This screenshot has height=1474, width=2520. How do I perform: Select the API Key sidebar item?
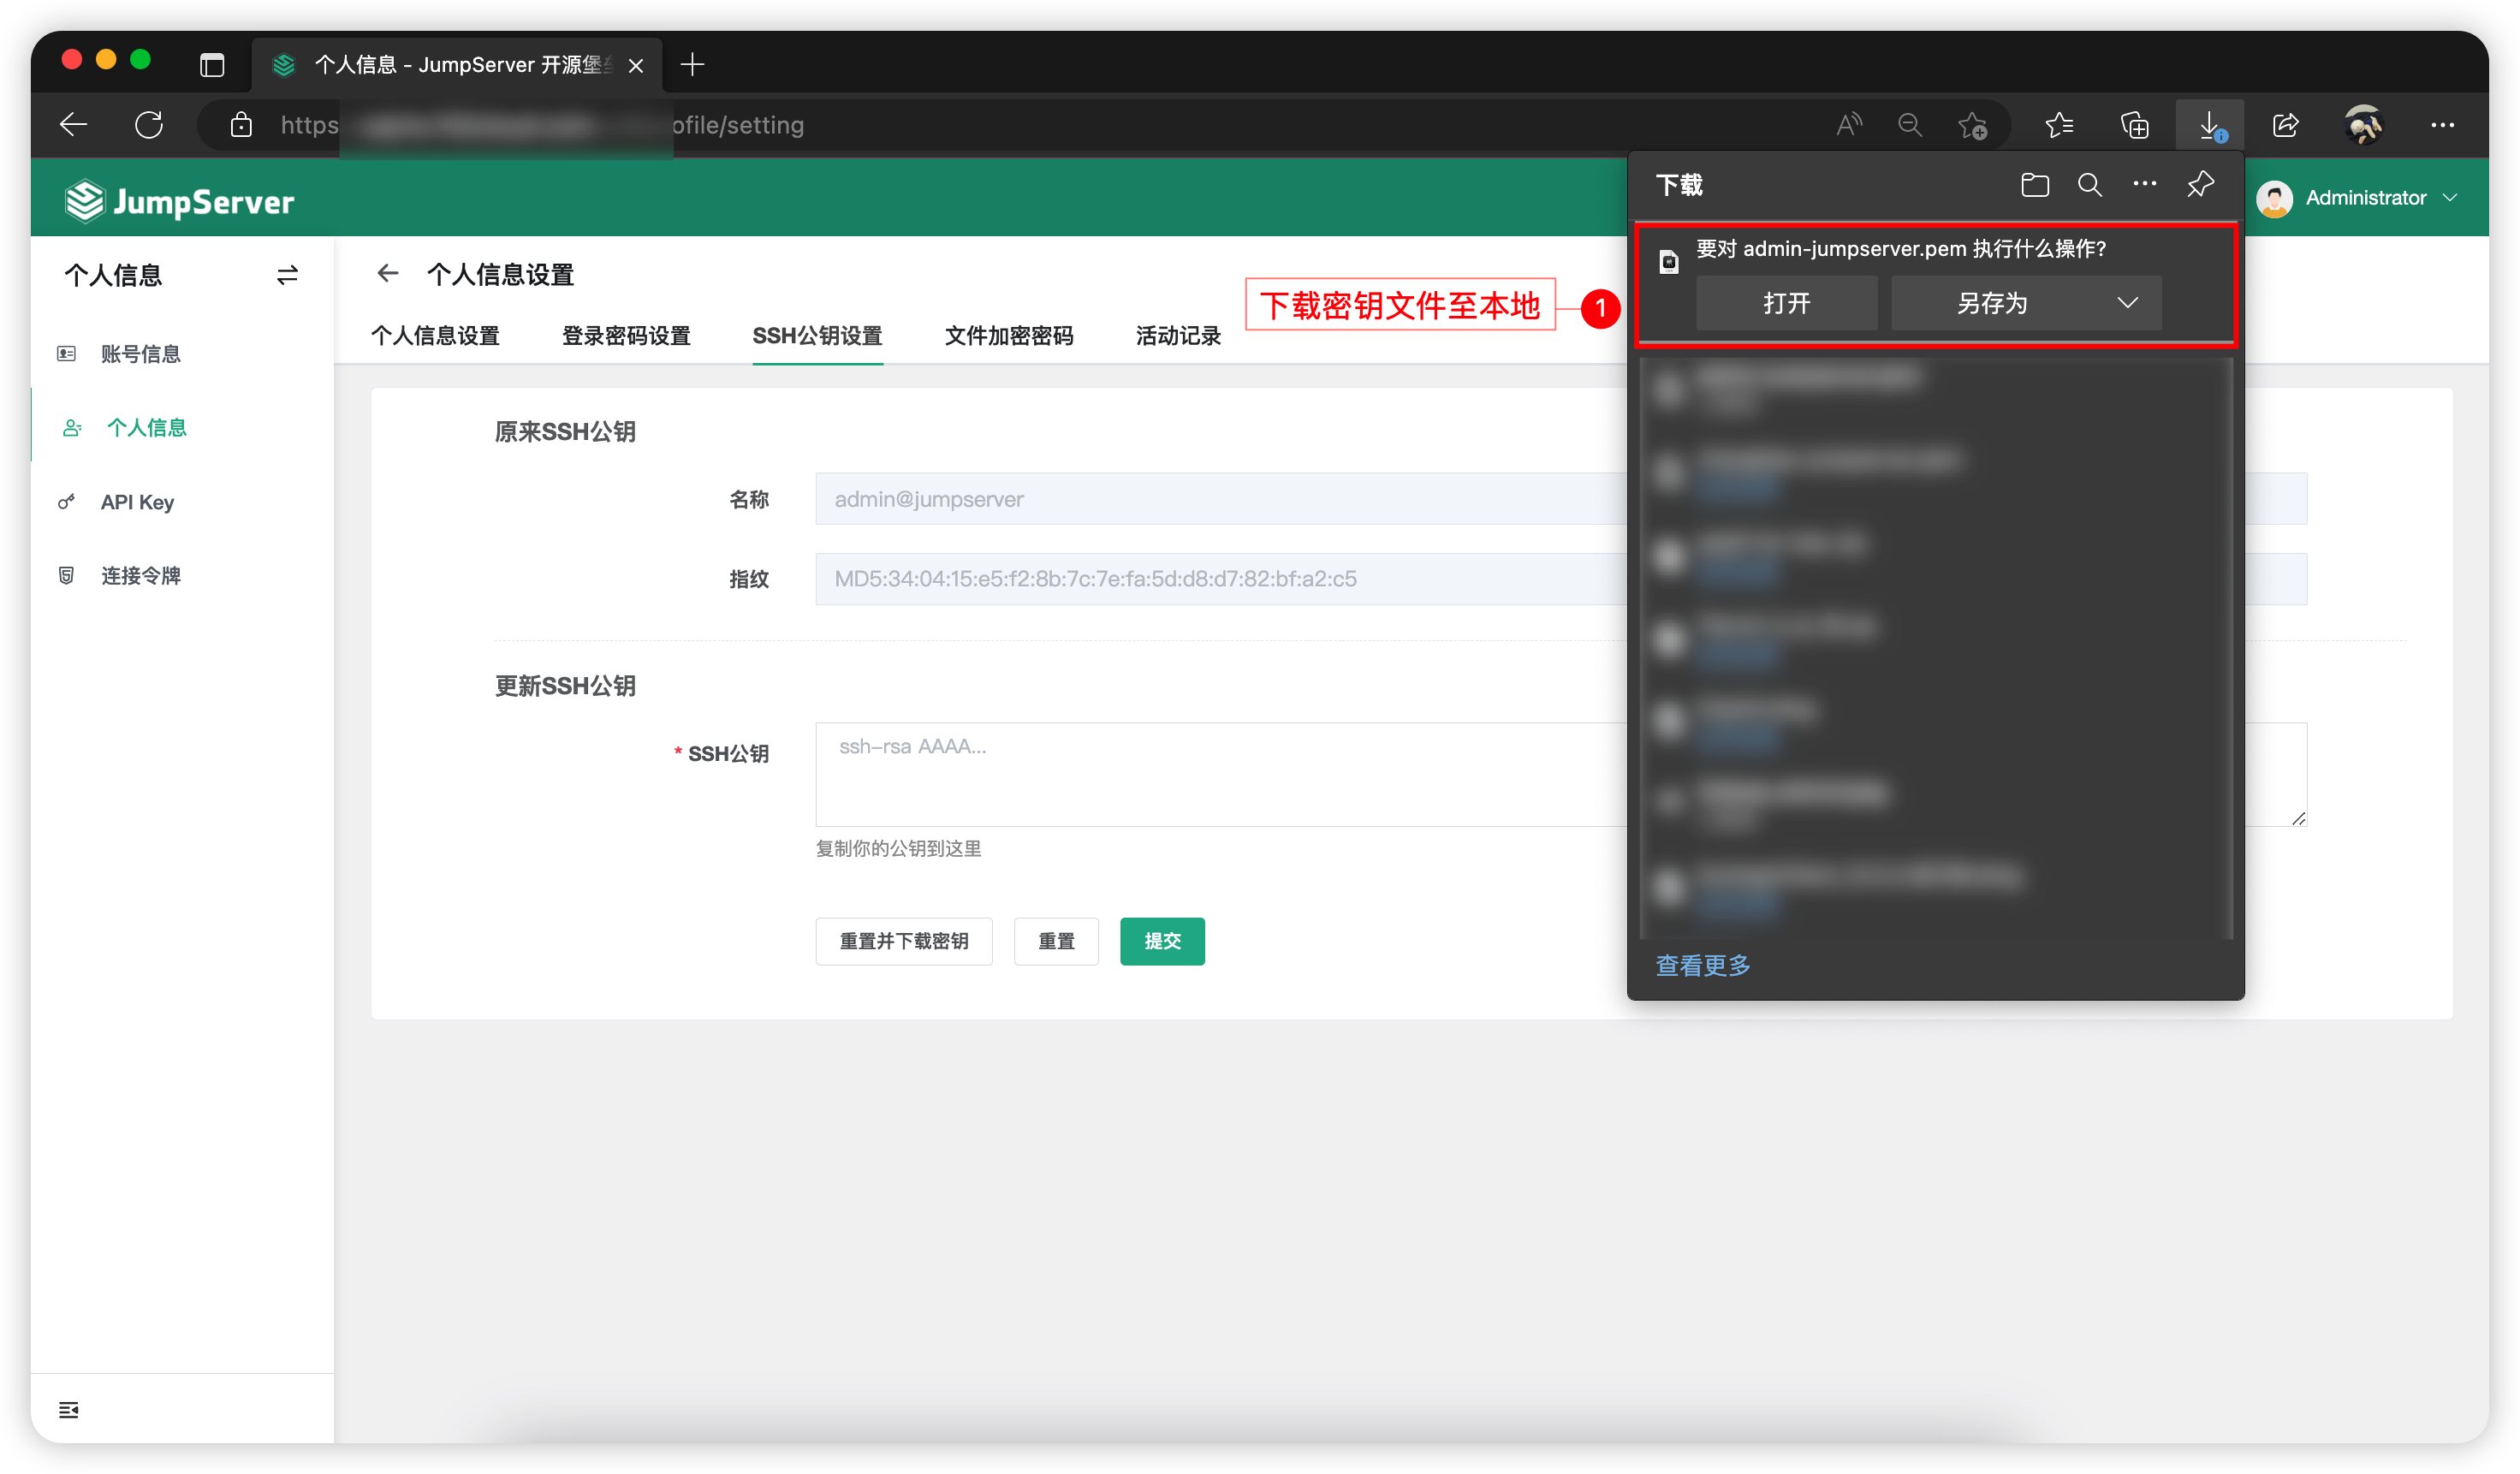click(x=136, y=502)
